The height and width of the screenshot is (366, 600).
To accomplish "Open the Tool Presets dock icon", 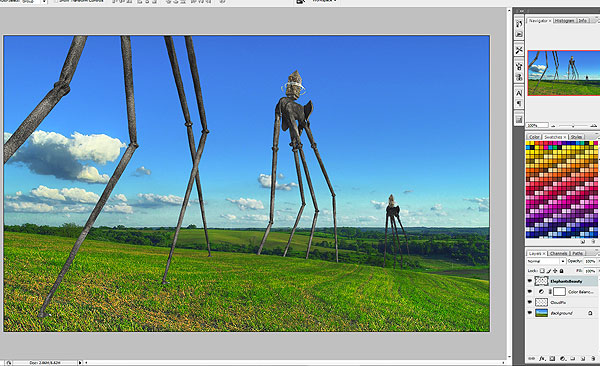I will tap(519, 50).
